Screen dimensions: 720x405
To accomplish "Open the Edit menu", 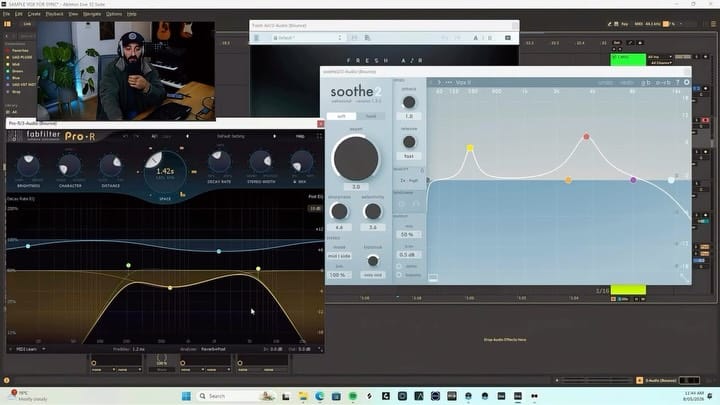I will (18, 14).
